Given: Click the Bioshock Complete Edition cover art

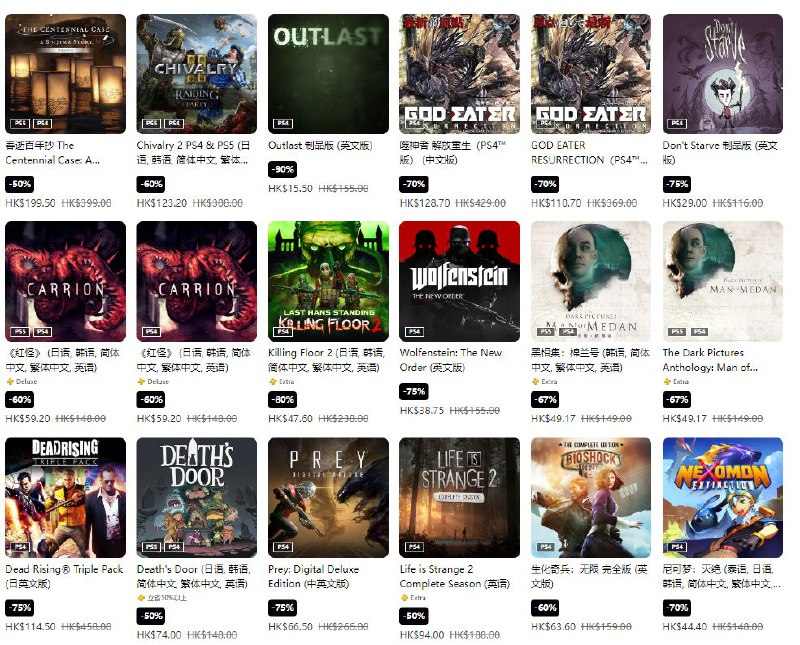Looking at the screenshot, I should 591,498.
